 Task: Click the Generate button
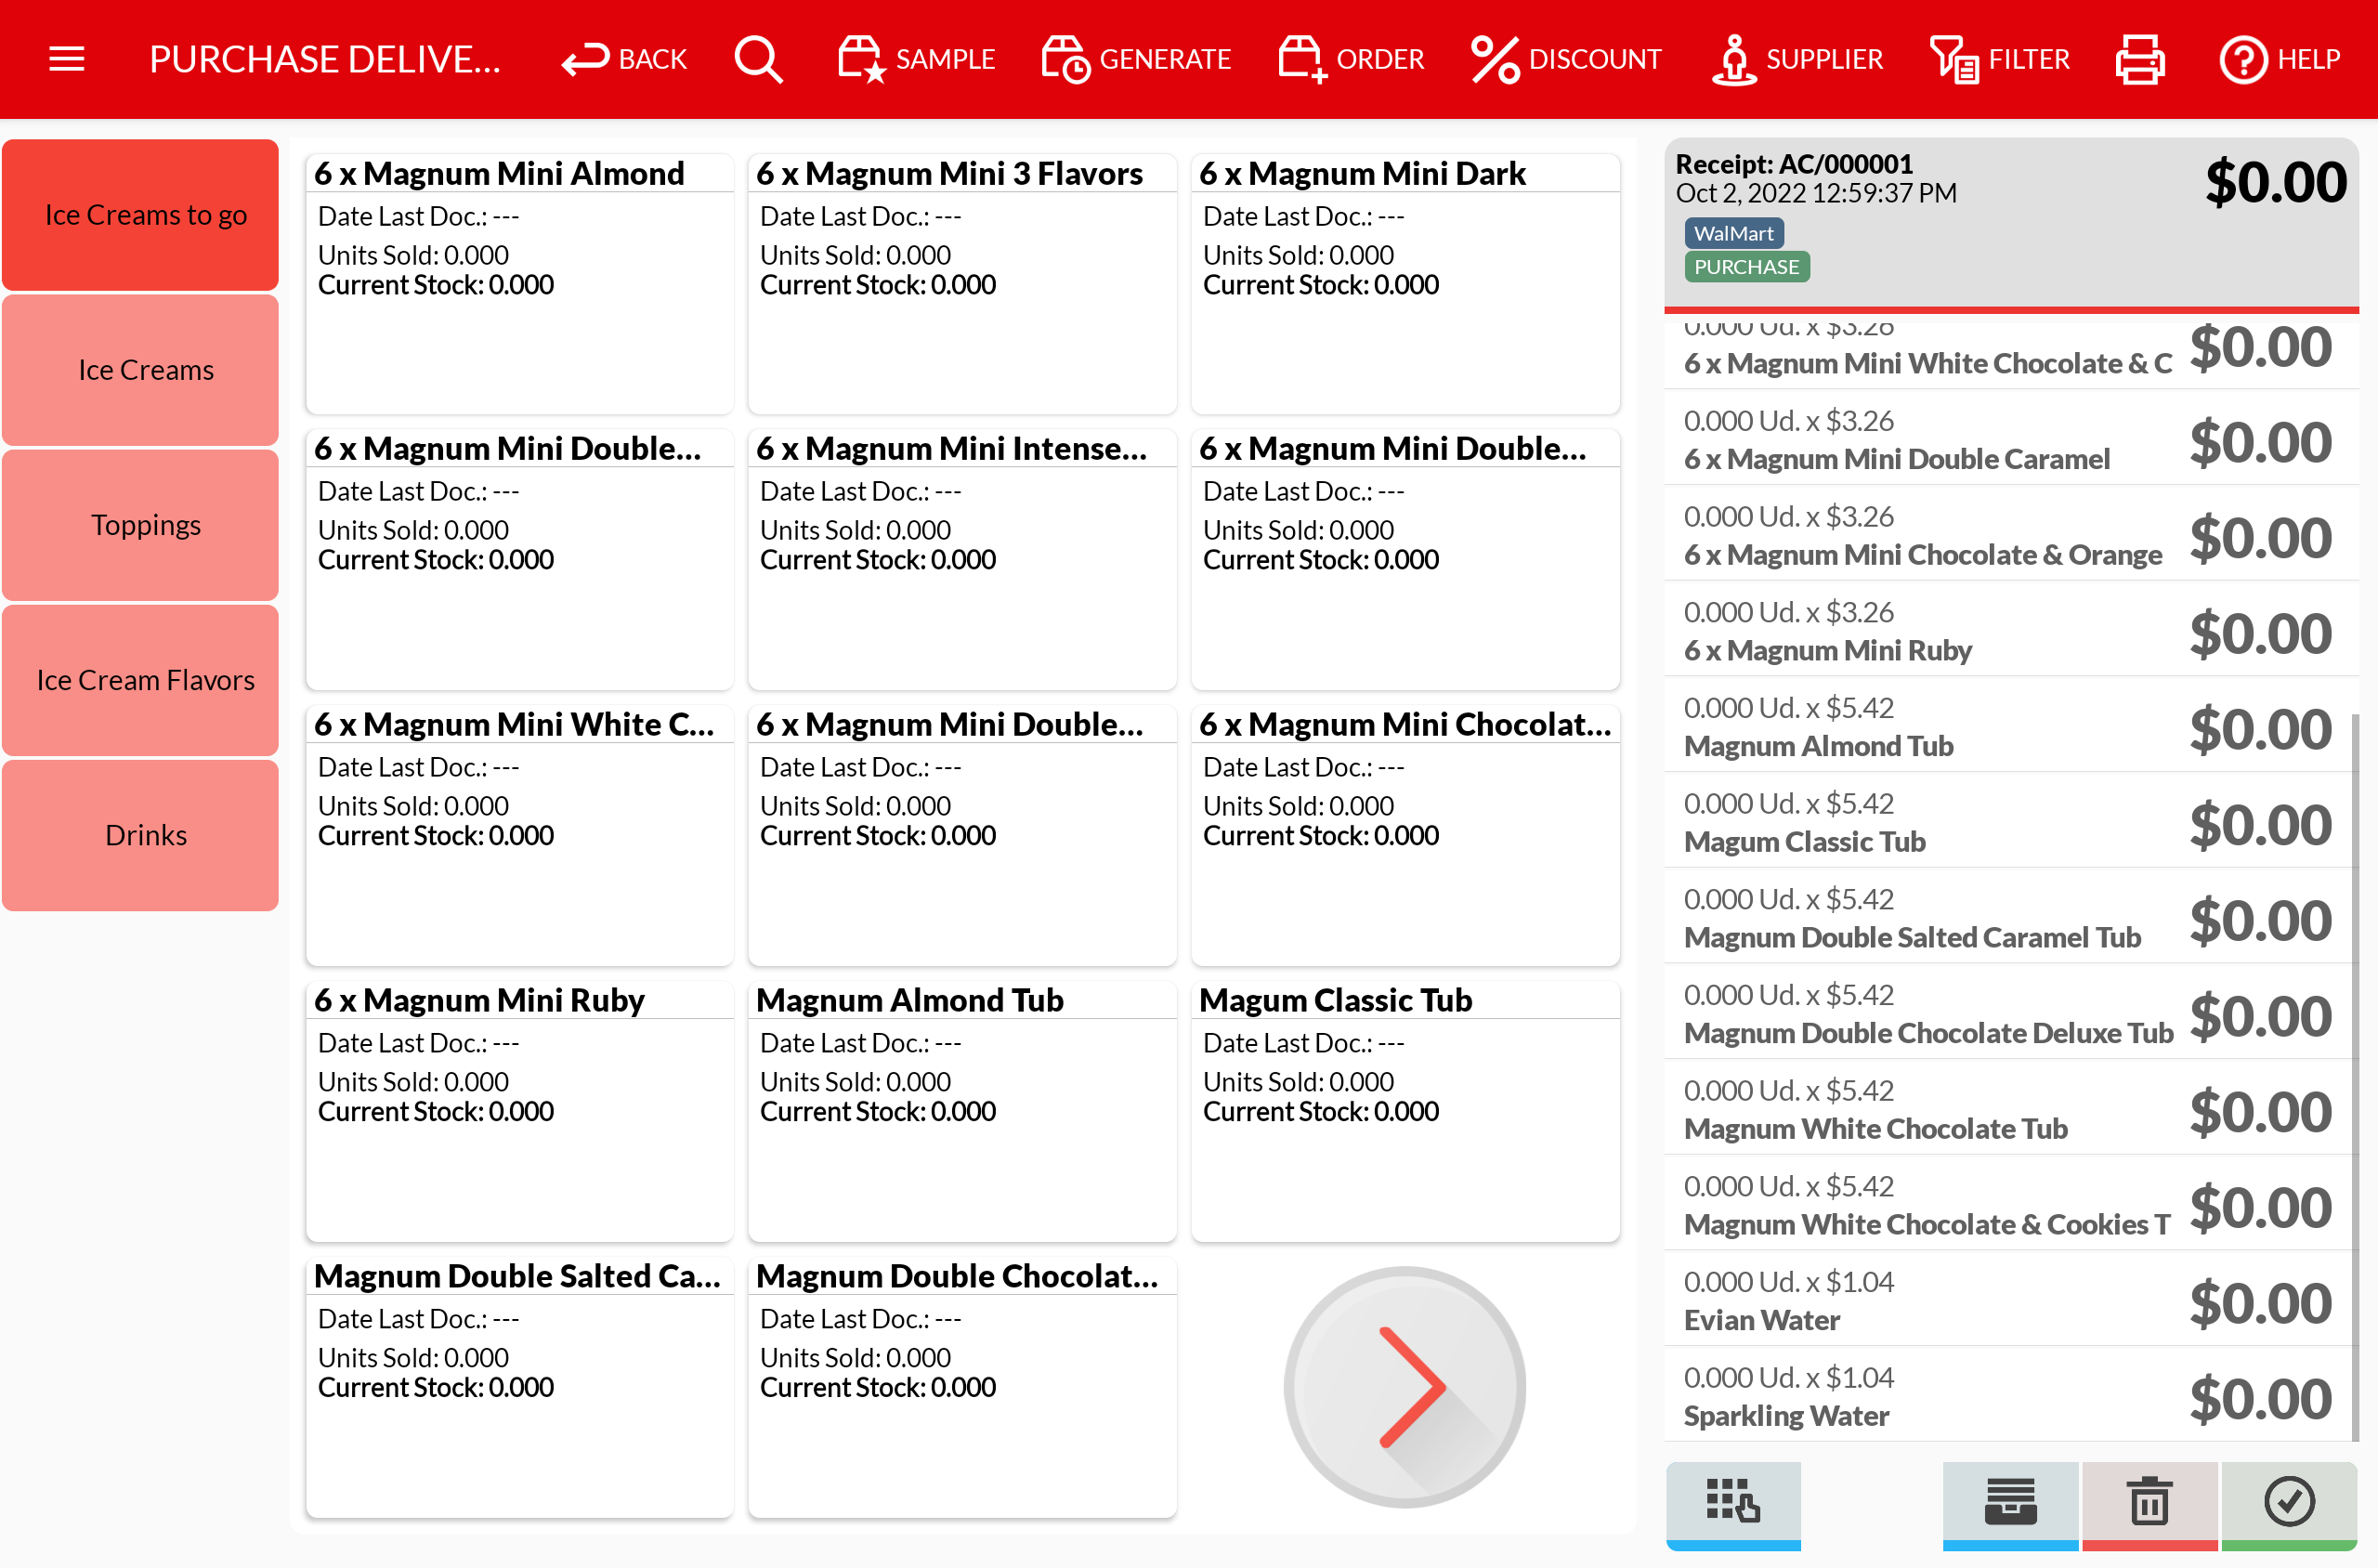click(x=1137, y=59)
